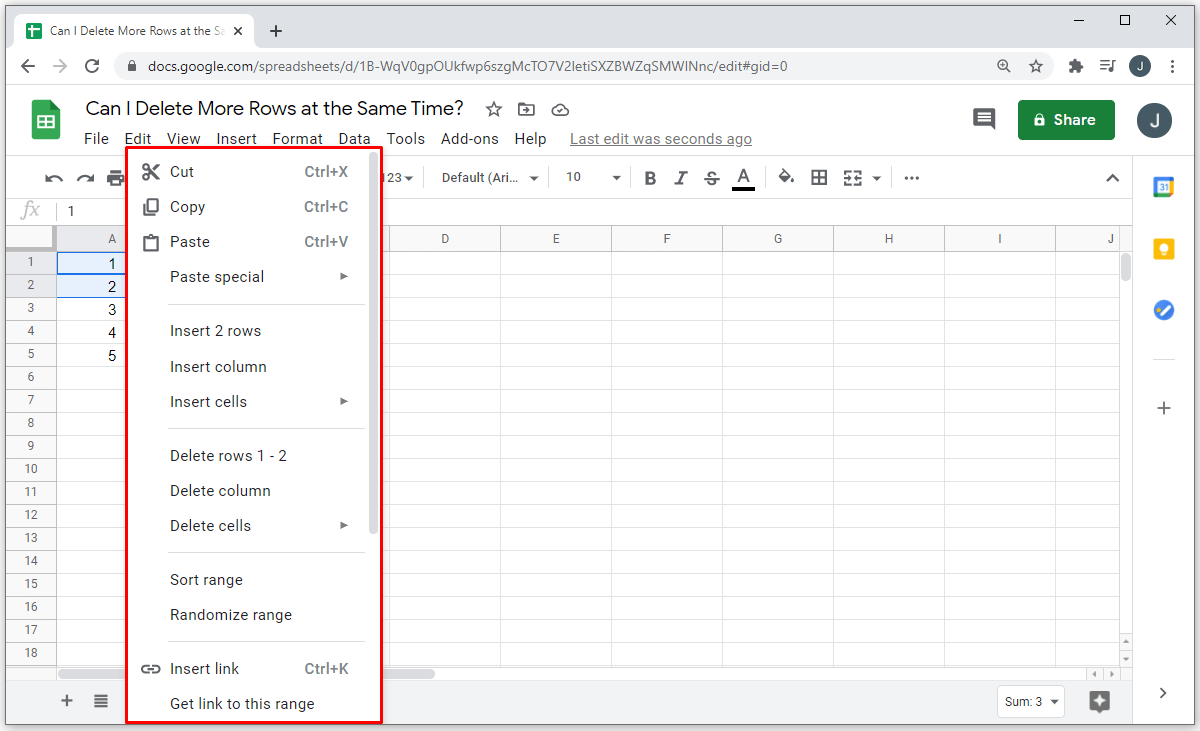Toggle strikethrough formatting

point(712,178)
